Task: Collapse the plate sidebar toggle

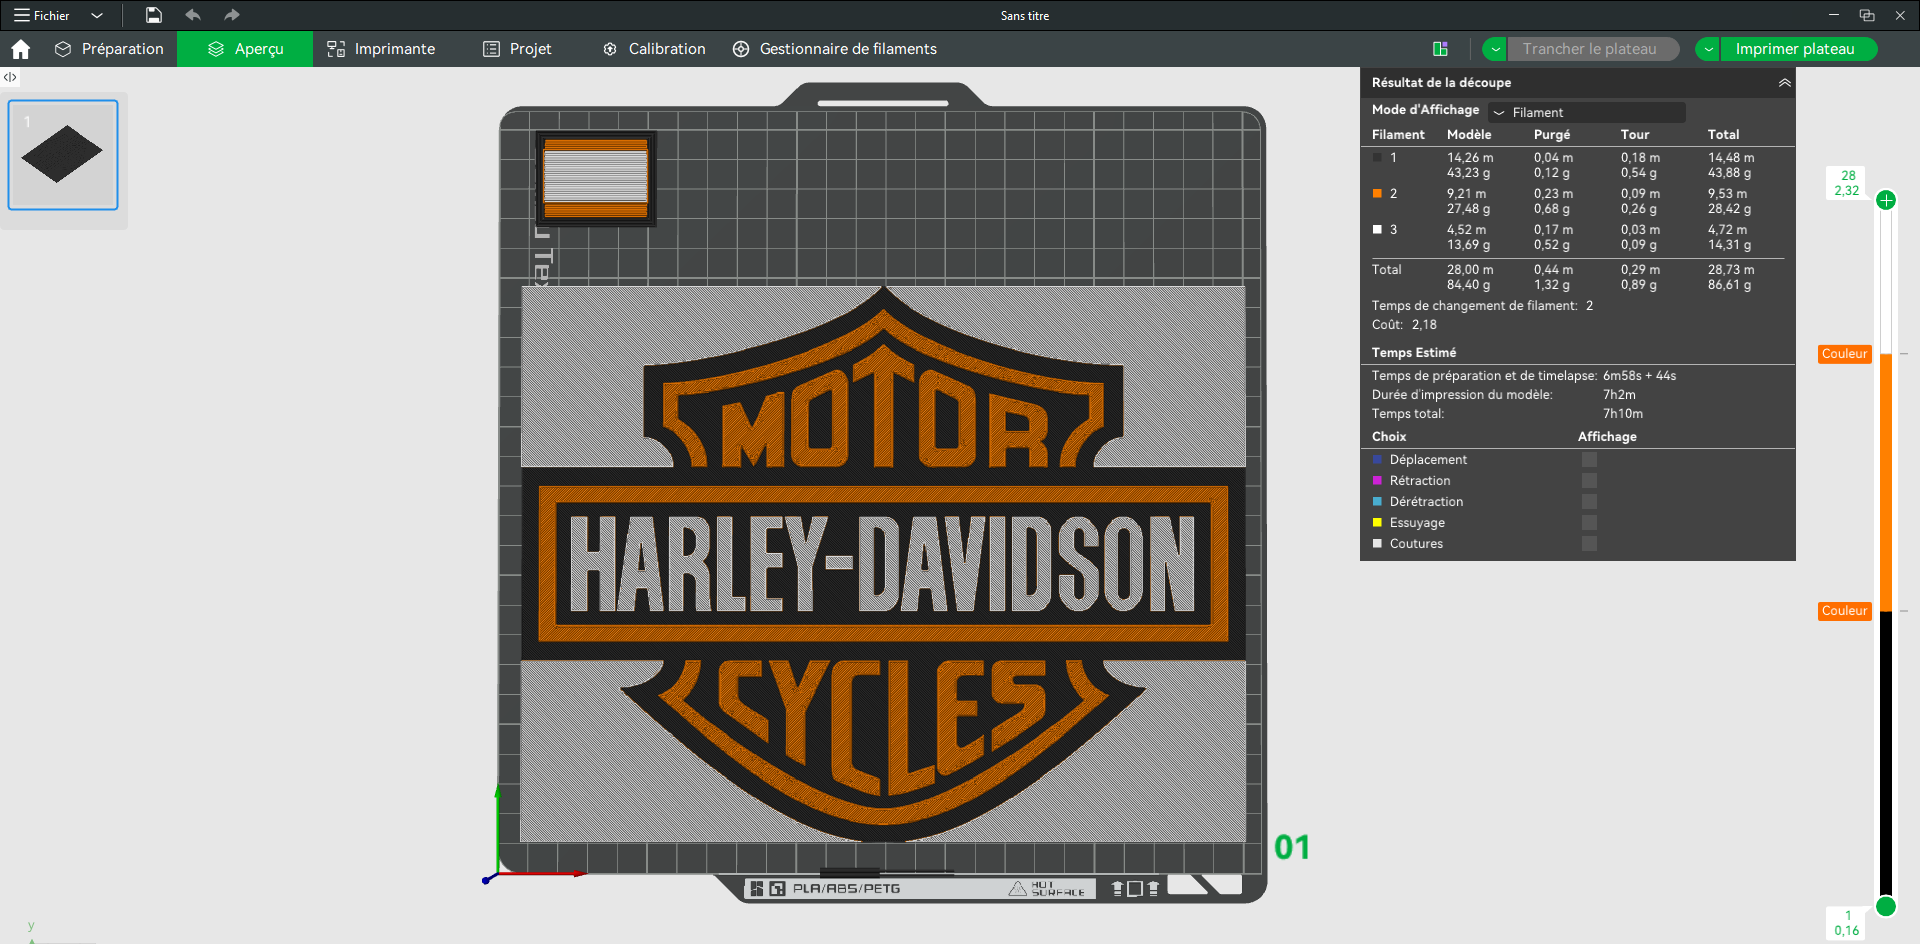Action: [x=10, y=77]
